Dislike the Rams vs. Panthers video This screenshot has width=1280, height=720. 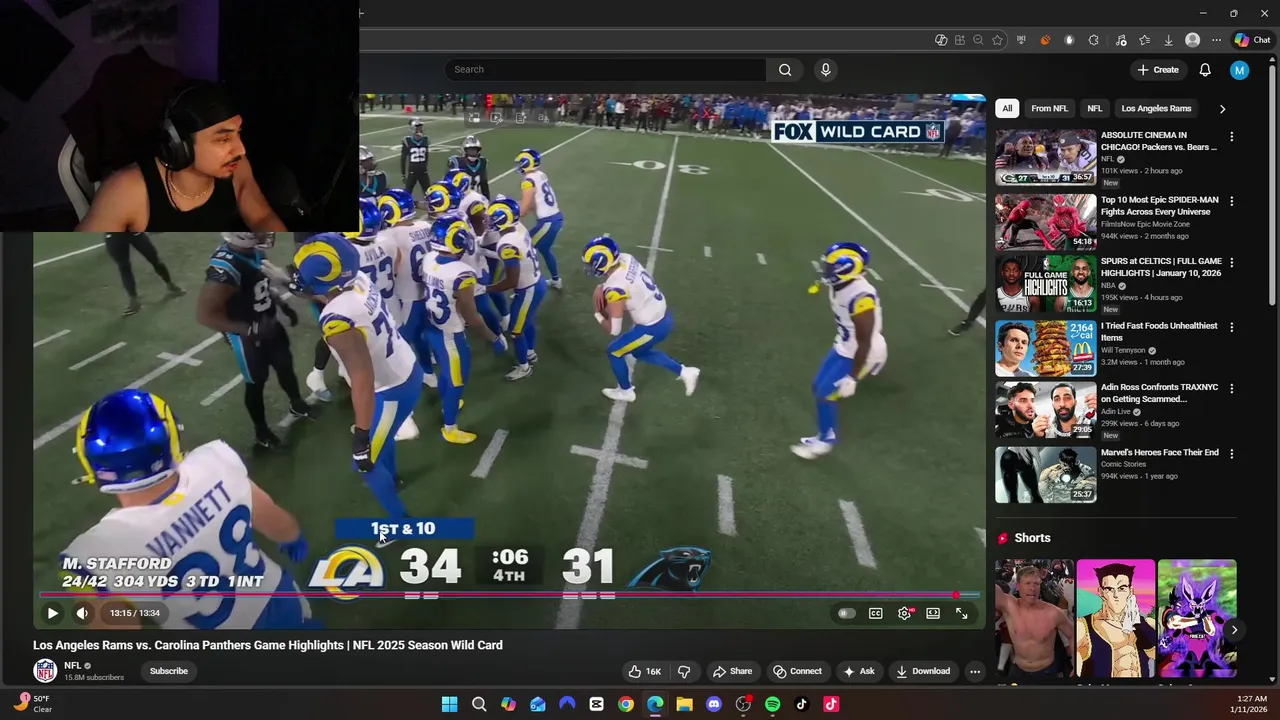pos(684,671)
